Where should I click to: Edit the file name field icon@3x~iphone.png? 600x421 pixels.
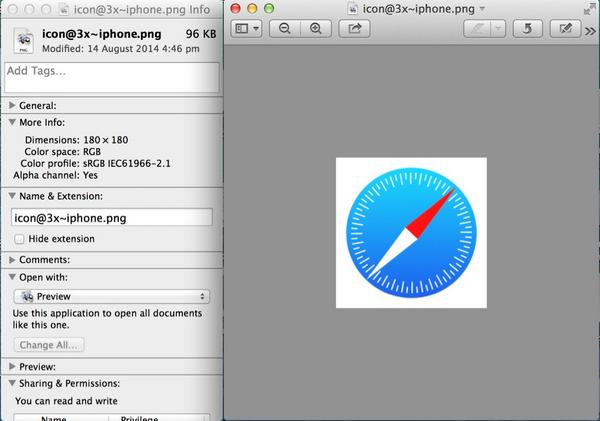click(x=112, y=217)
